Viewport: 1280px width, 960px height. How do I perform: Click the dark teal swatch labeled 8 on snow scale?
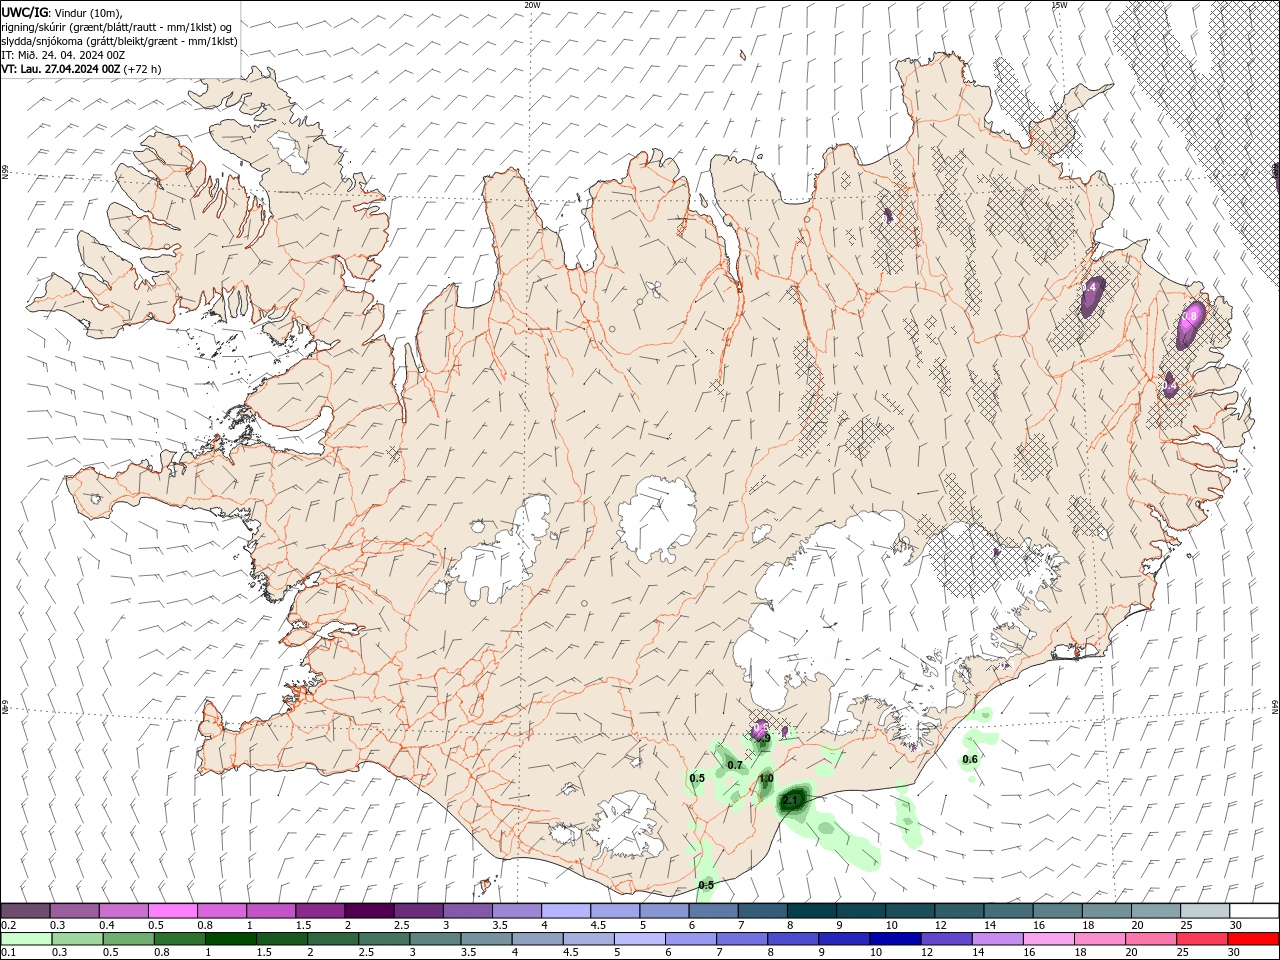tap(812, 910)
